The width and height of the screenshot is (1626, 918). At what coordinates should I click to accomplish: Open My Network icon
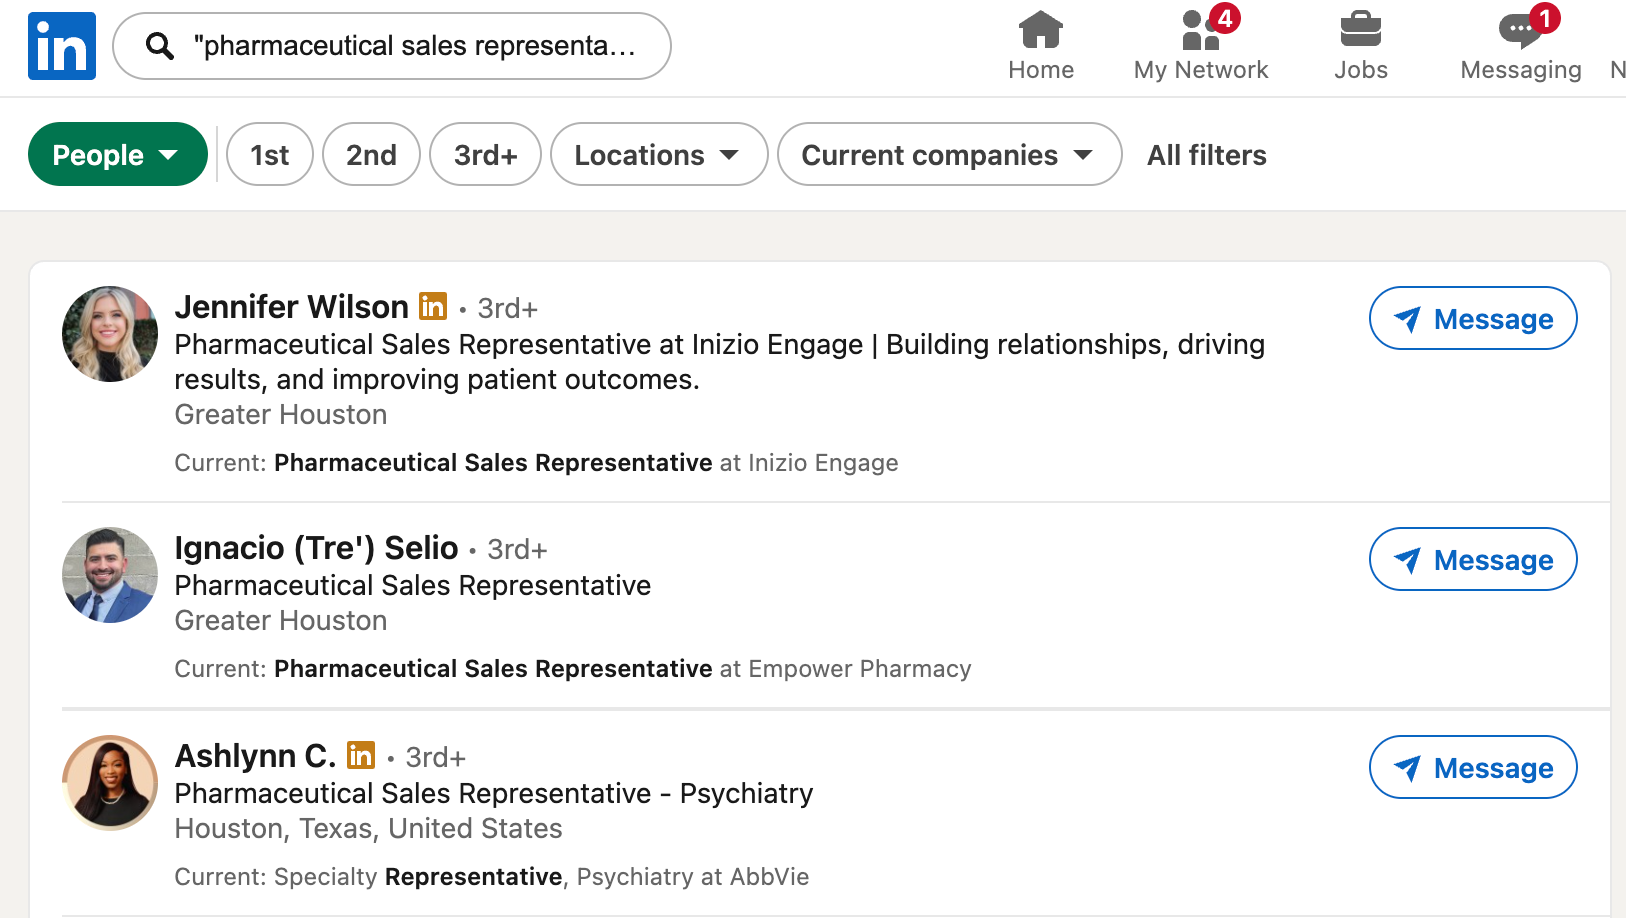point(1200,30)
